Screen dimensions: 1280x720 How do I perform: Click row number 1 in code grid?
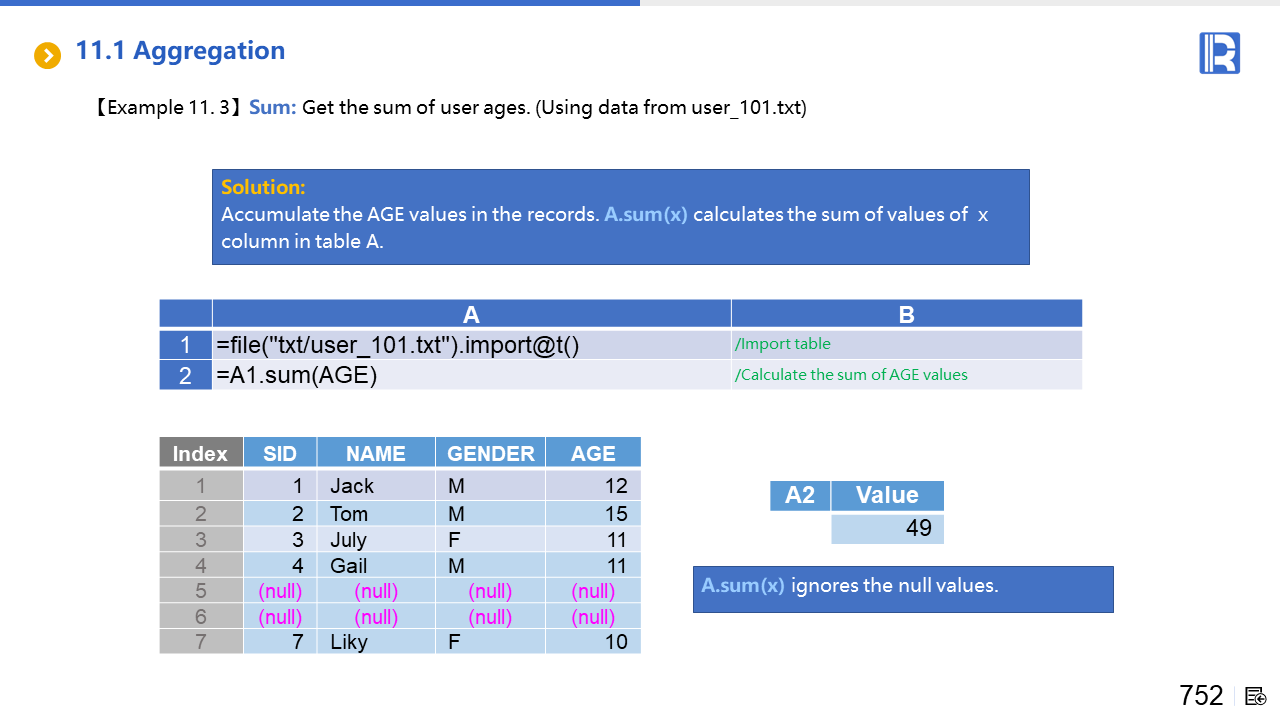click(185, 345)
